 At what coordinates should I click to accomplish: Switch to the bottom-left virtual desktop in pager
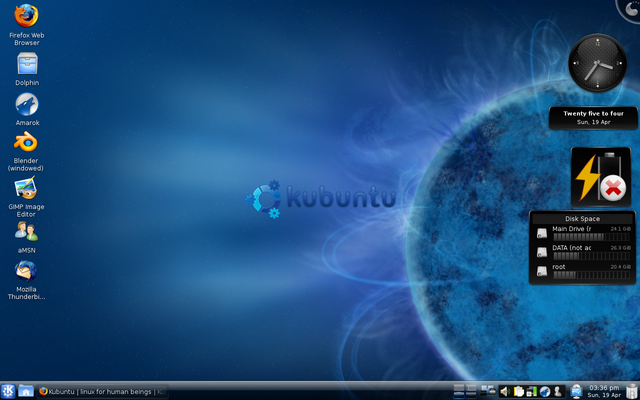pos(459,395)
